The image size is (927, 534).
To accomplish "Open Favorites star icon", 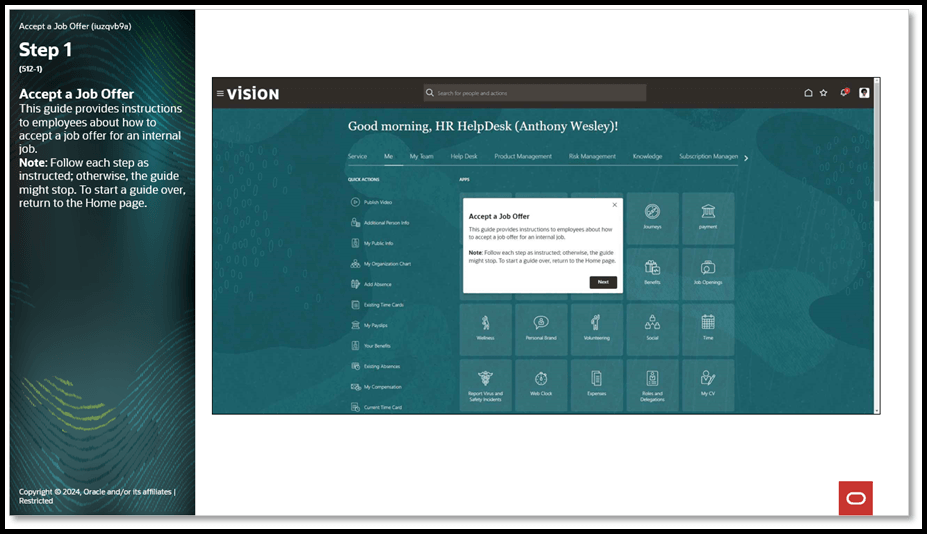I will 824,93.
